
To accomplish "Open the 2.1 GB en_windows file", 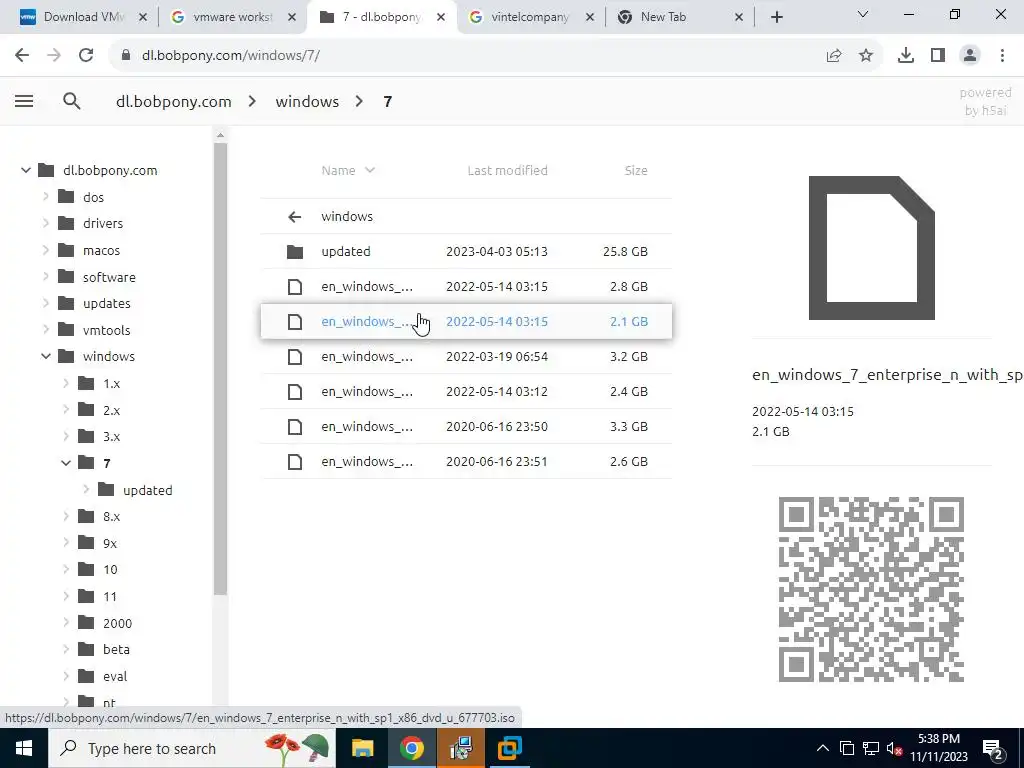I will [466, 321].
